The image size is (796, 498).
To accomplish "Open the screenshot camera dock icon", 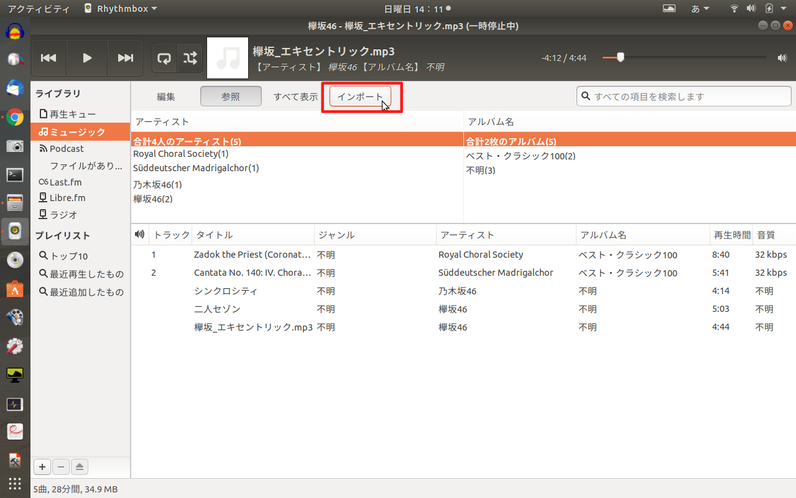I will point(15,147).
